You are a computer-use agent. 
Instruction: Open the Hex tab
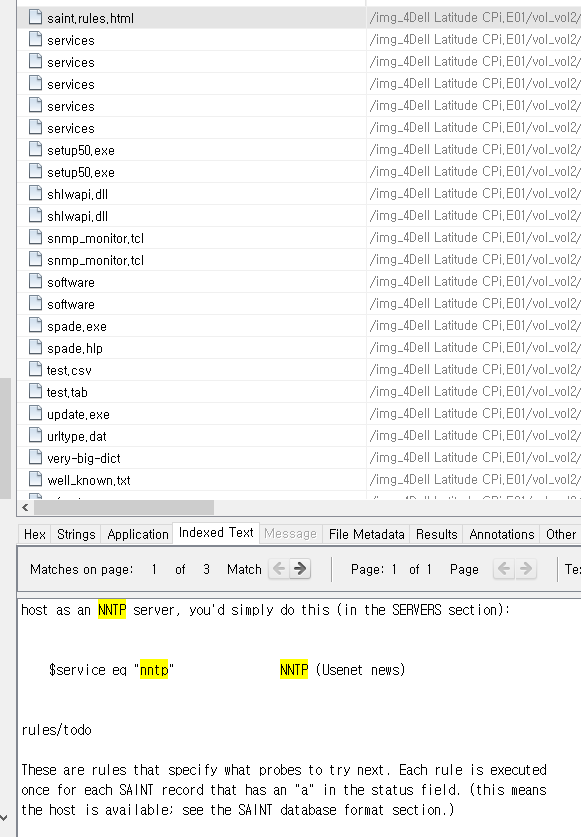pos(35,534)
